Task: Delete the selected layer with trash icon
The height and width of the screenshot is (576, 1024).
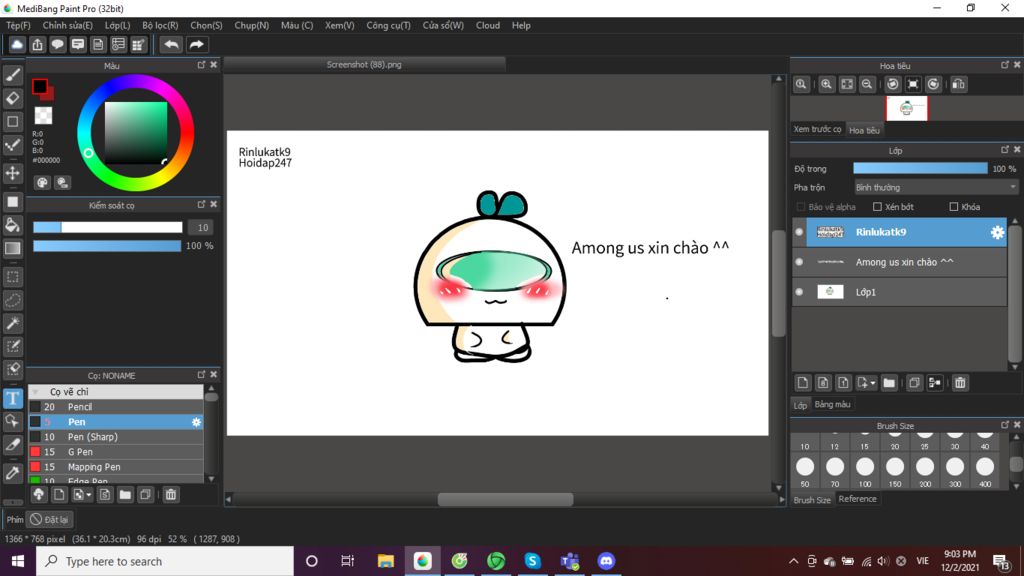Action: (x=959, y=383)
